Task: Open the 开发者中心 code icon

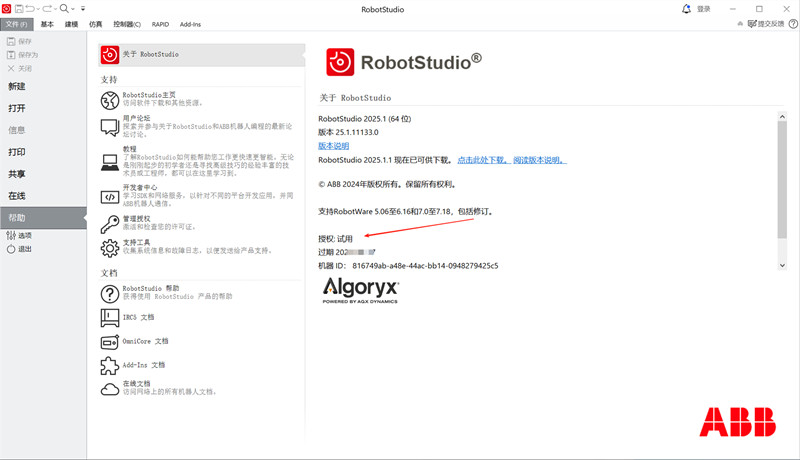Action: tap(110, 197)
